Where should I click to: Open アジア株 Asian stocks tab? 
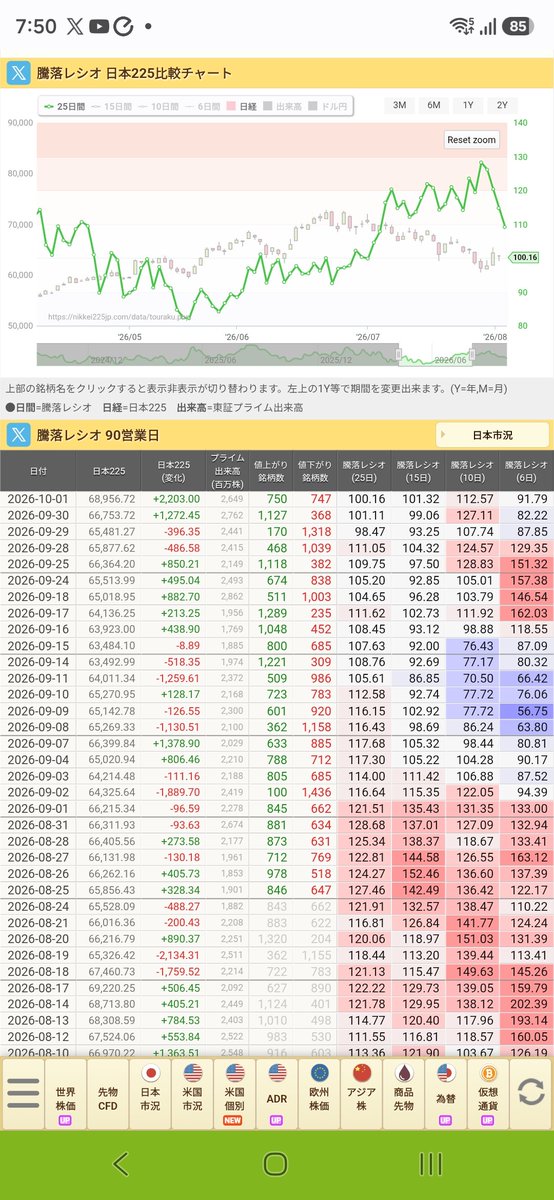coord(361,1093)
